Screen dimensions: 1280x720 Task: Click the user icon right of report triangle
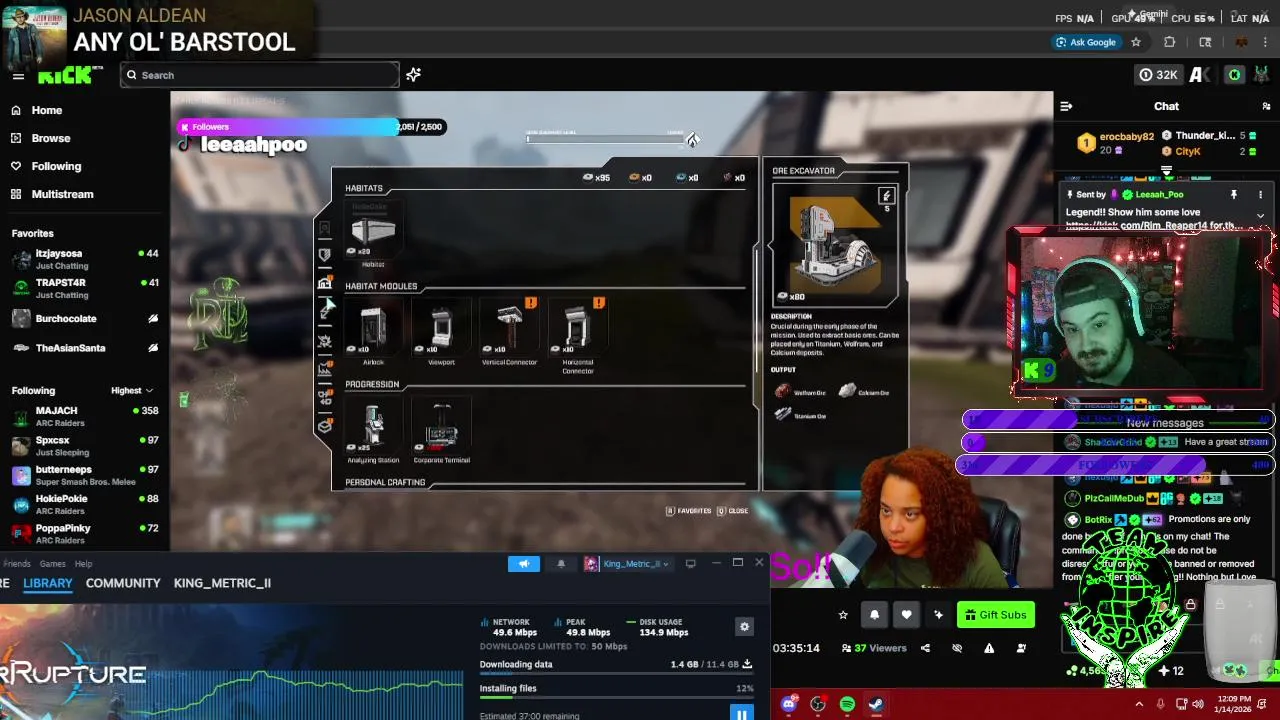[1021, 648]
